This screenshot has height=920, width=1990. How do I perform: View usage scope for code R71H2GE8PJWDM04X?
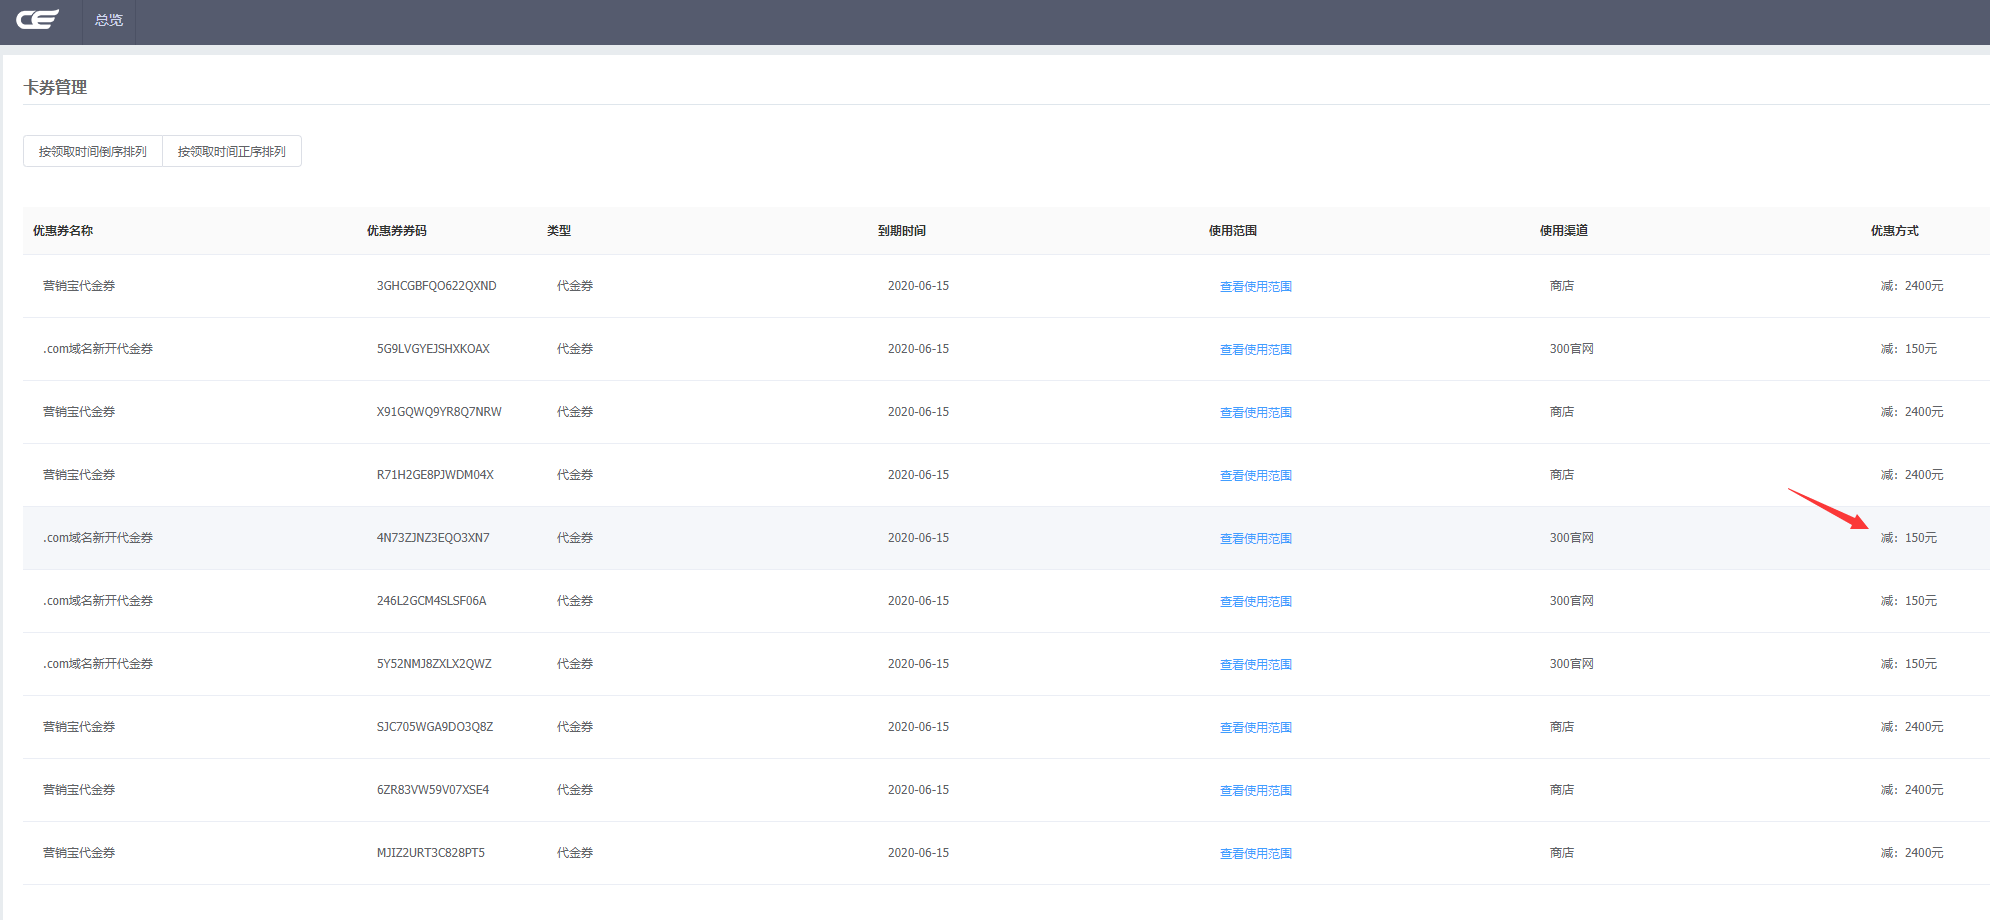(1255, 476)
